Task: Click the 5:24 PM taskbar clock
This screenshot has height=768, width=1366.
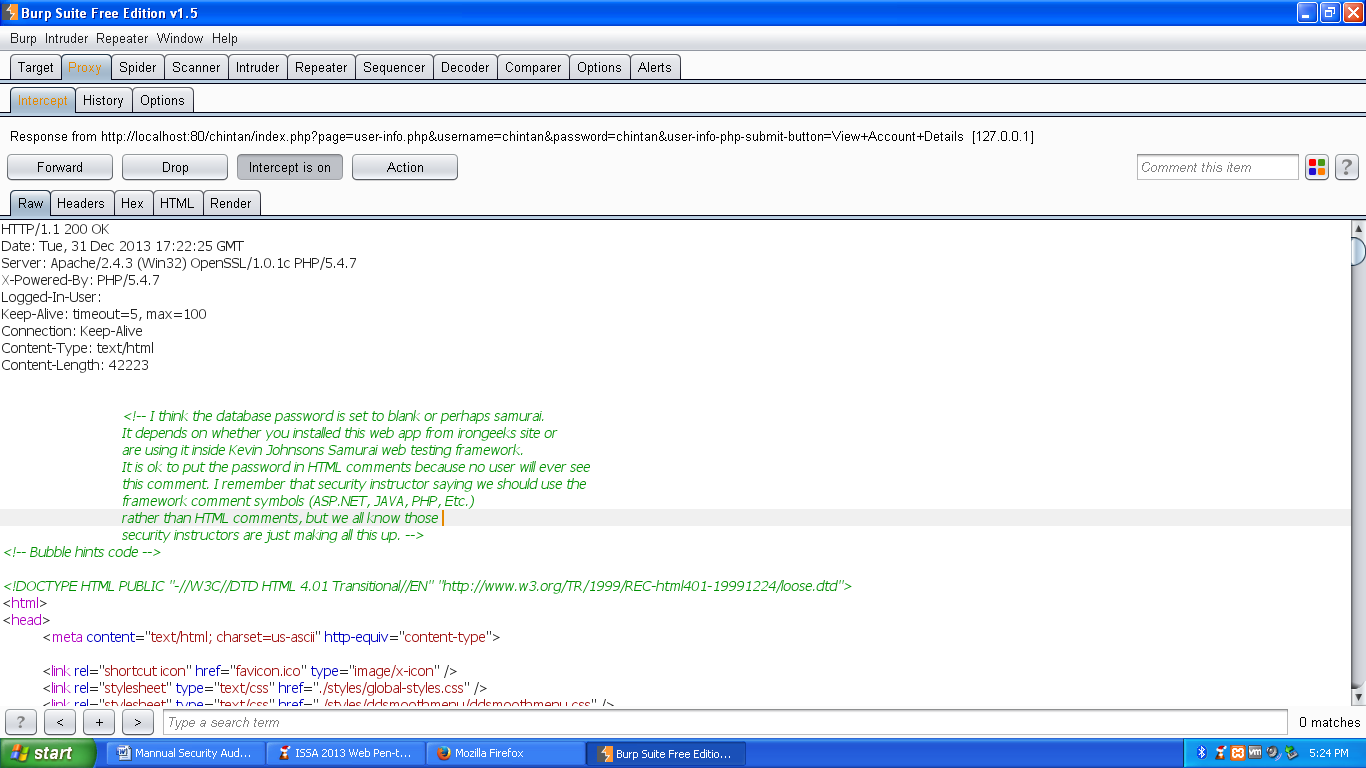Action: 1328,753
